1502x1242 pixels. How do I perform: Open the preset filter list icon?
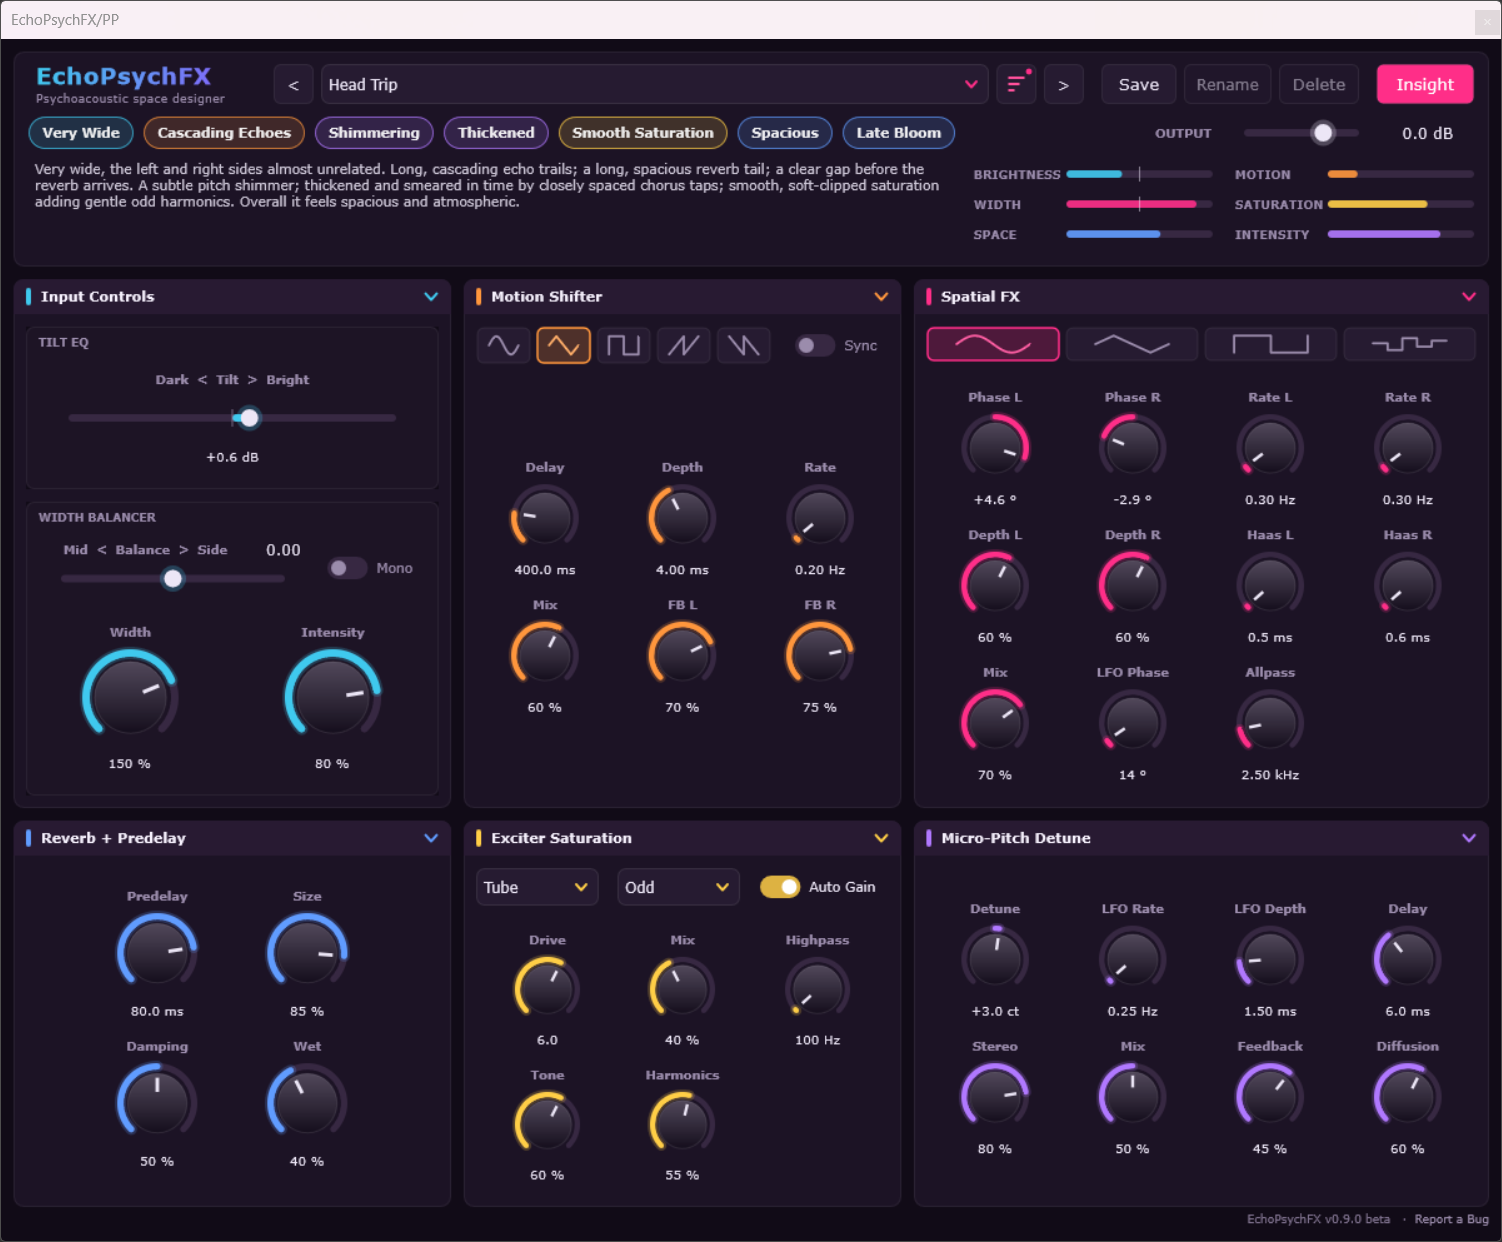(1016, 85)
